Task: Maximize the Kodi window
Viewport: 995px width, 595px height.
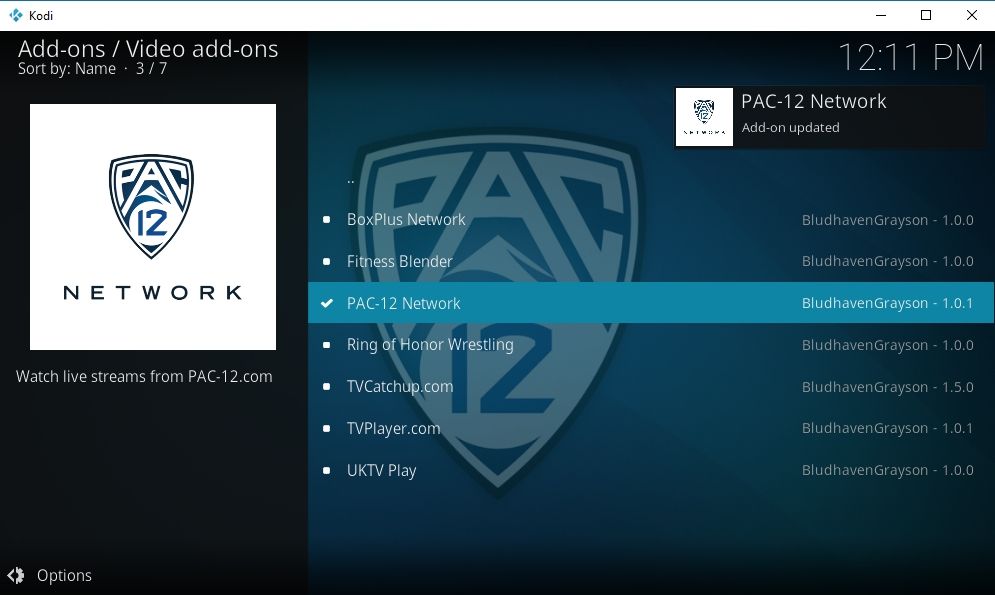Action: (926, 15)
